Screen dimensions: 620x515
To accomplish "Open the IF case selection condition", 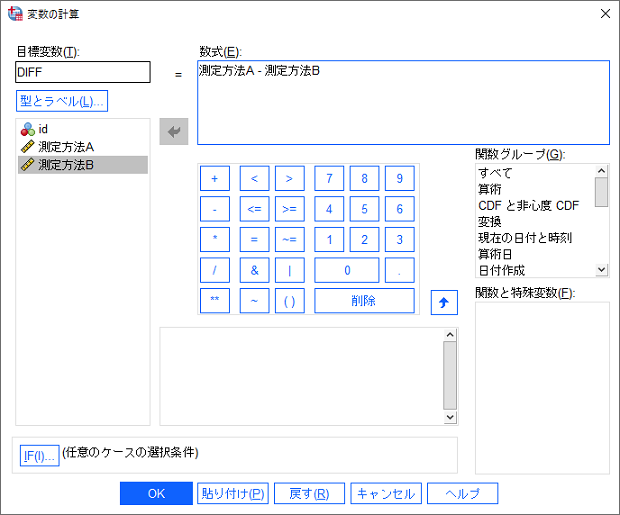I will coord(39,455).
